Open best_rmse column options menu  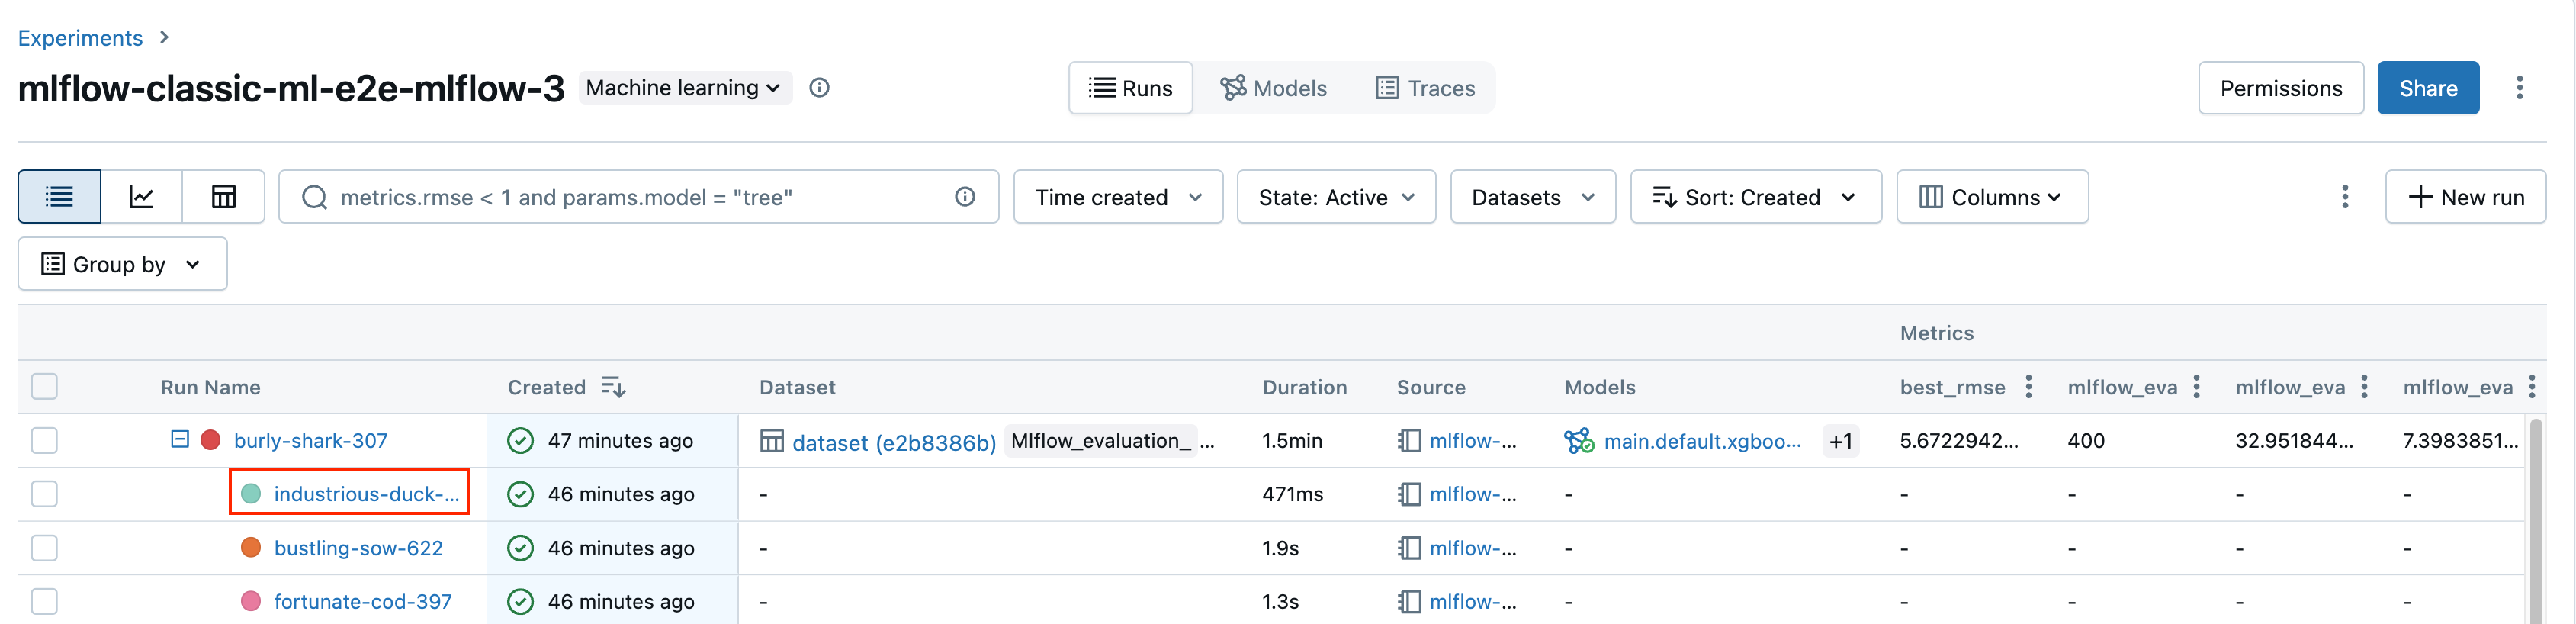(x=2028, y=387)
